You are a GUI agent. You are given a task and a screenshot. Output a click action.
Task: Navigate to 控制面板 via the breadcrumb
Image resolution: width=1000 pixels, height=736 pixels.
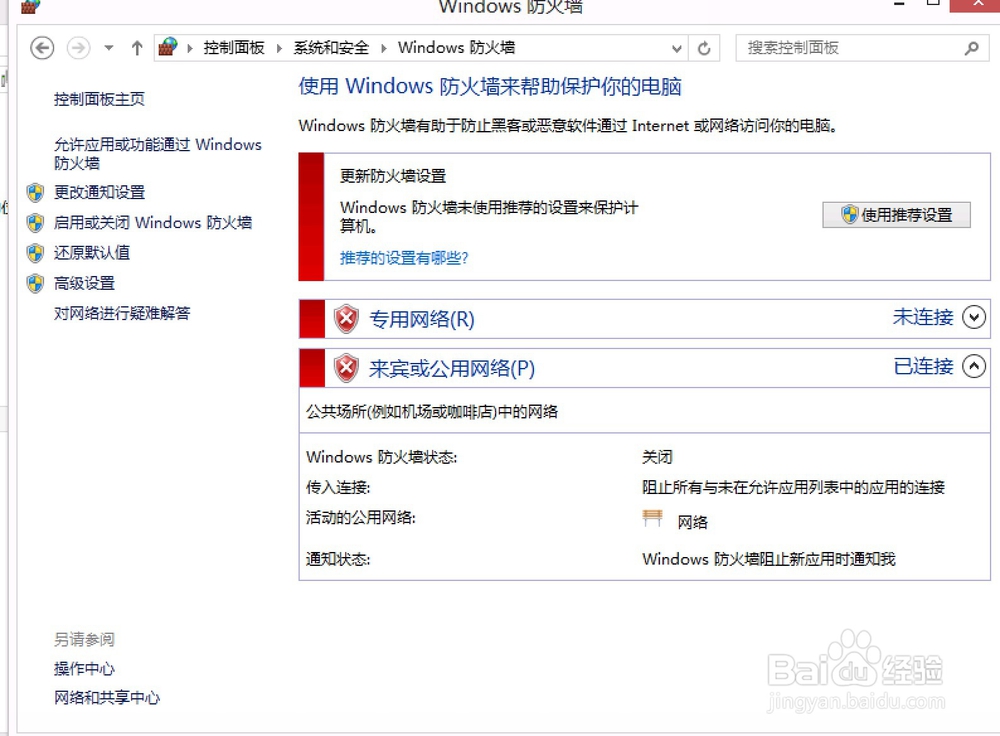tap(232, 46)
